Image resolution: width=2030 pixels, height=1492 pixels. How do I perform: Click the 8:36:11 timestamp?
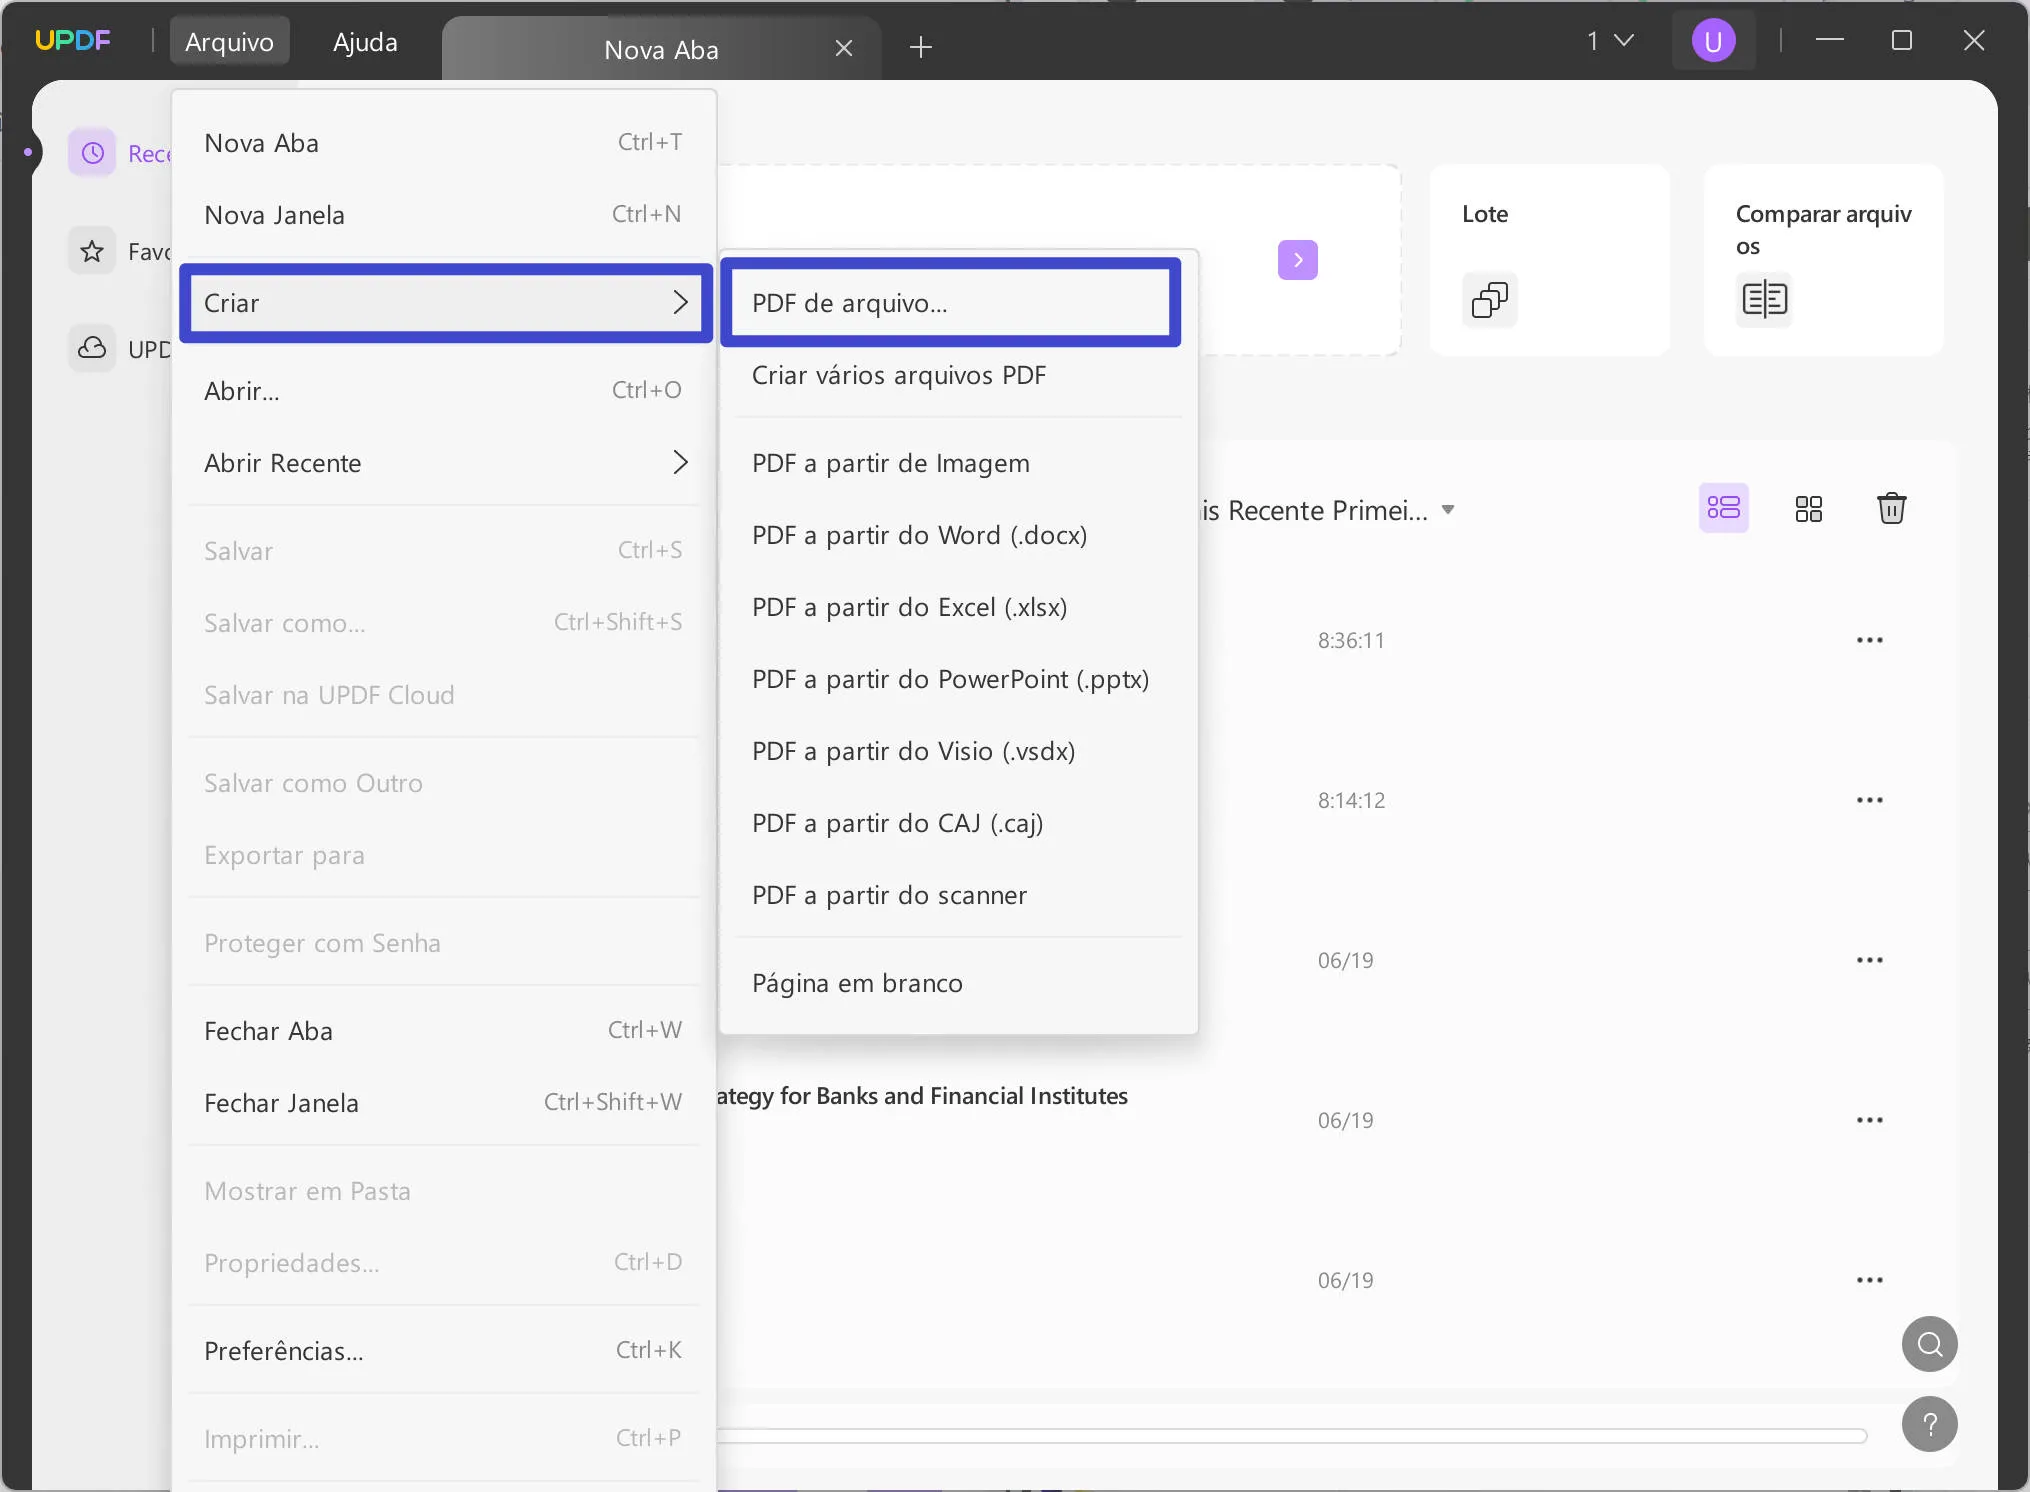1351,640
